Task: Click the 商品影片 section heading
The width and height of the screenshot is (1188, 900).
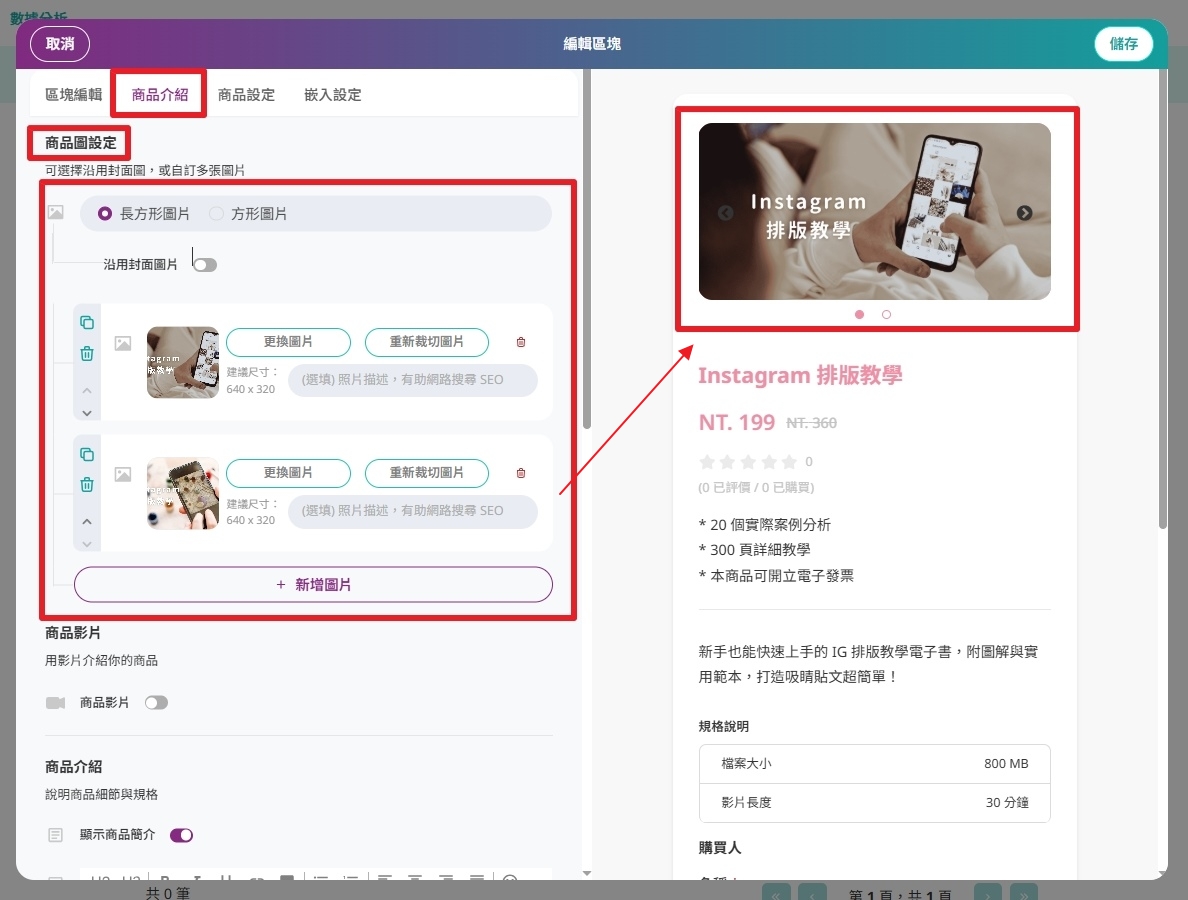Action: (x=73, y=633)
